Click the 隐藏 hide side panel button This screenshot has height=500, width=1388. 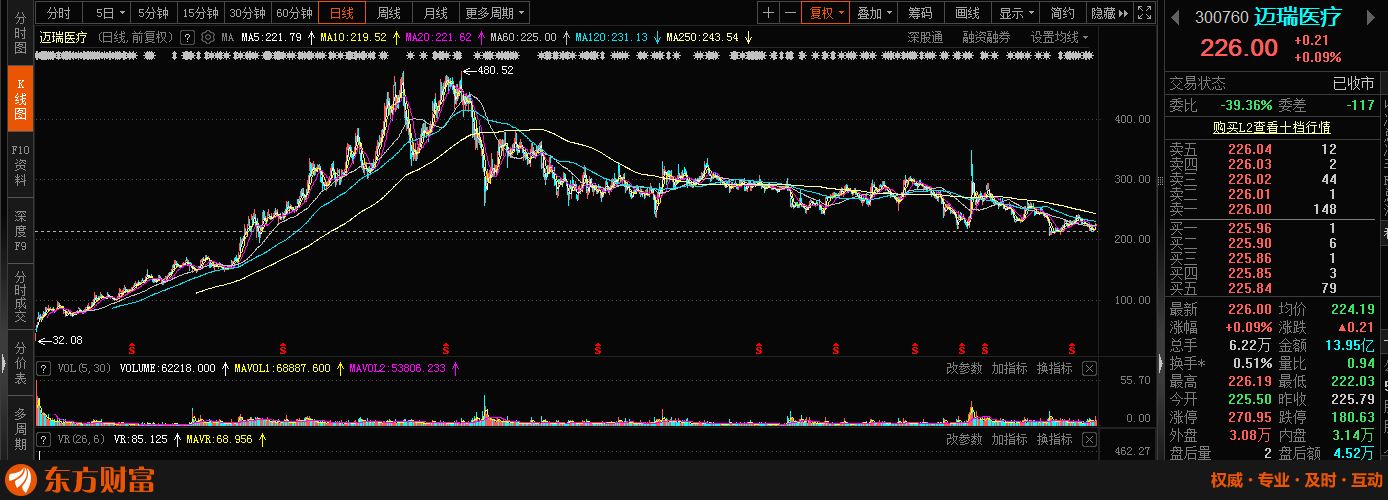[1108, 13]
